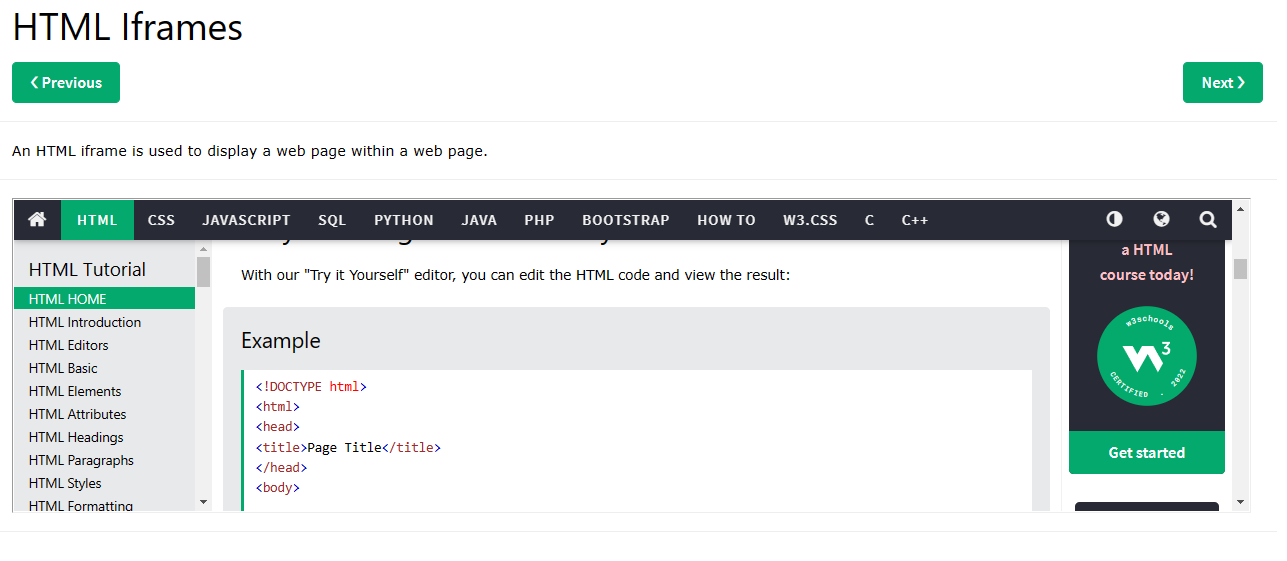The height and width of the screenshot is (561, 1287).
Task: Open HTML Introduction sidebar link
Action: tap(85, 322)
